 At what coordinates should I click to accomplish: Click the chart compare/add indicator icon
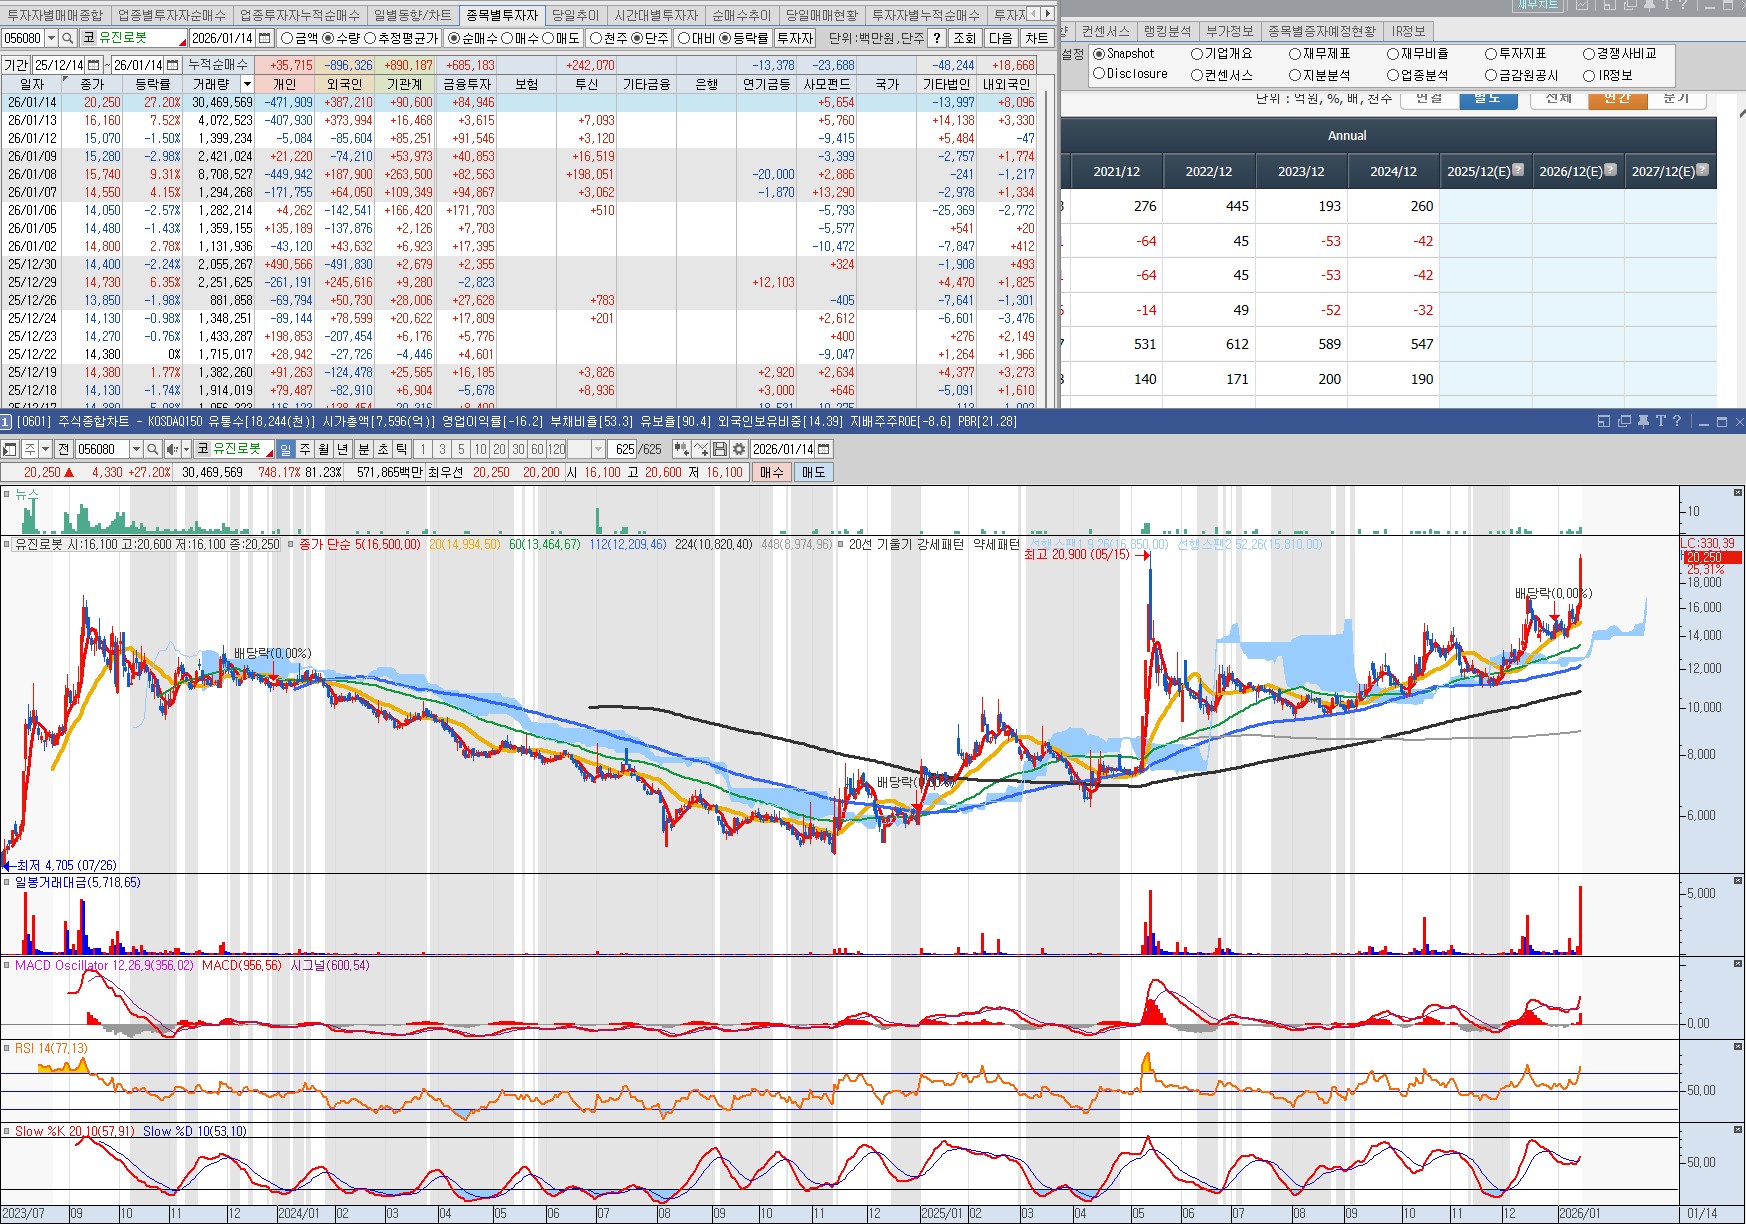pyautogui.click(x=681, y=449)
